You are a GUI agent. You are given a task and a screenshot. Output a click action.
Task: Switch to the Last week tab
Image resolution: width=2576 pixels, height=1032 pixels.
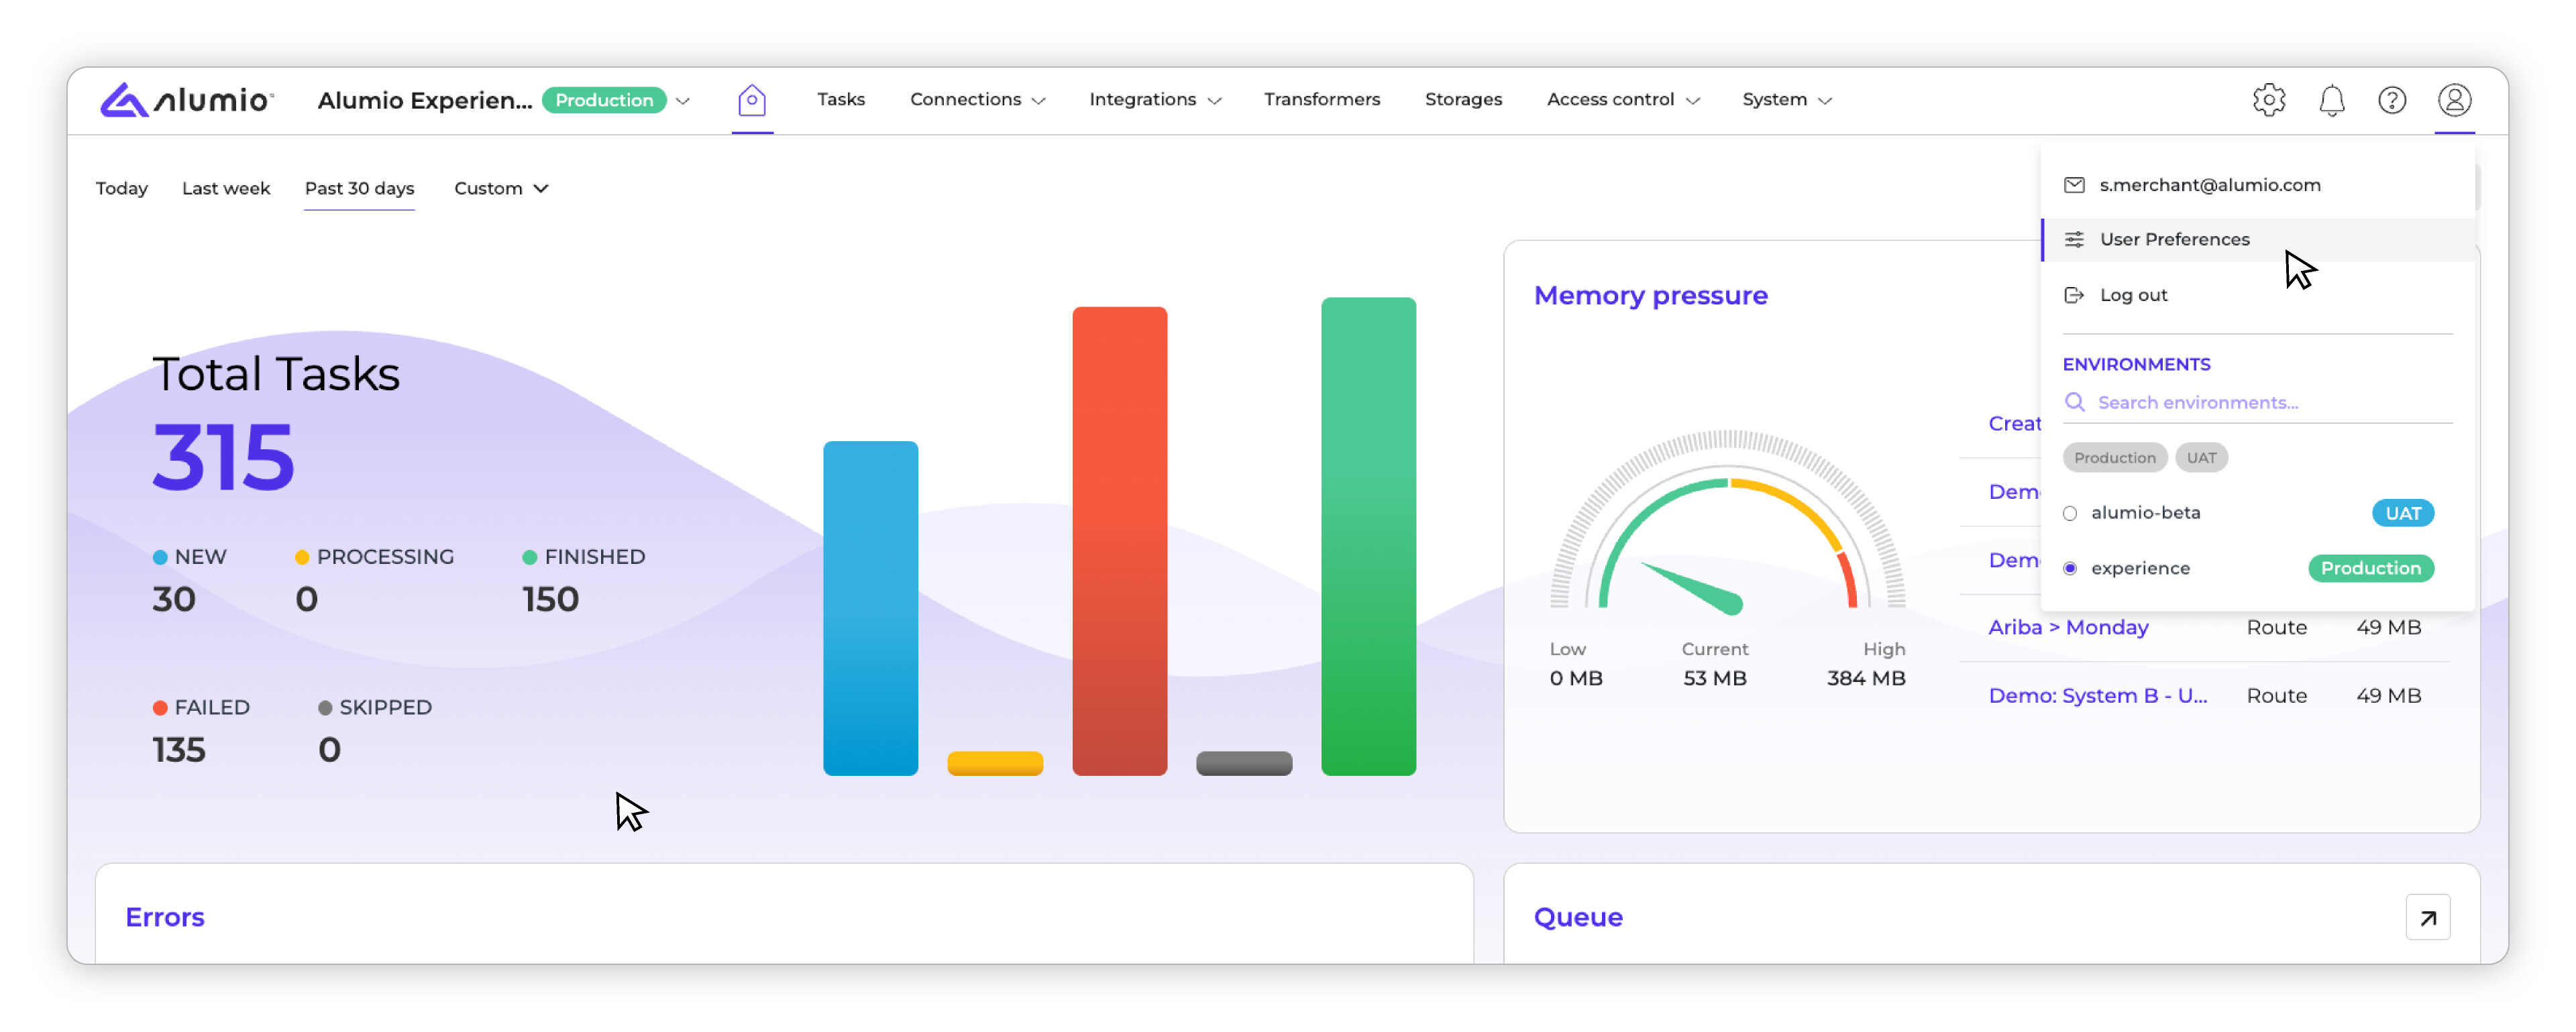tap(226, 188)
